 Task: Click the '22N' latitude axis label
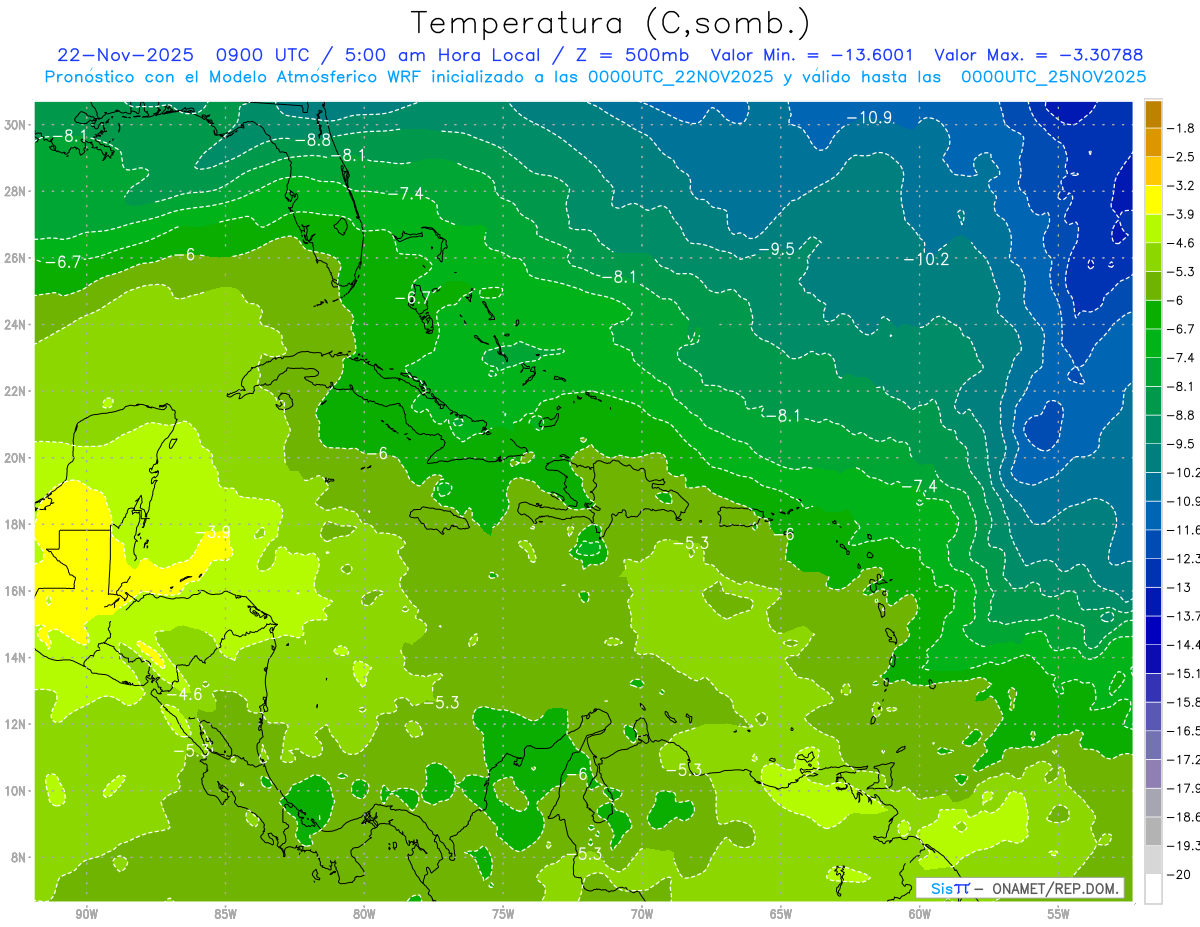pos(16,391)
